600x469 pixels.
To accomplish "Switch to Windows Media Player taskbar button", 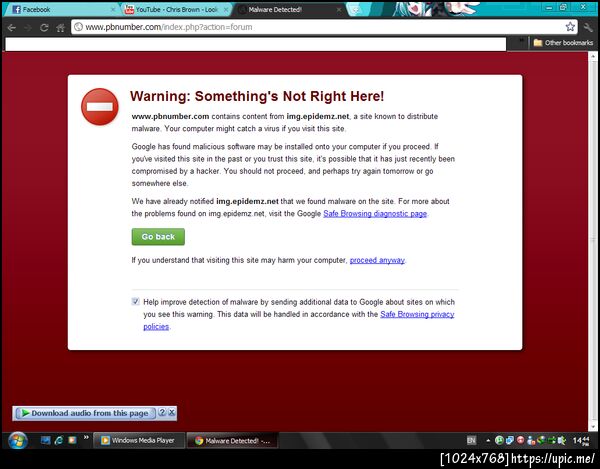I will point(139,440).
